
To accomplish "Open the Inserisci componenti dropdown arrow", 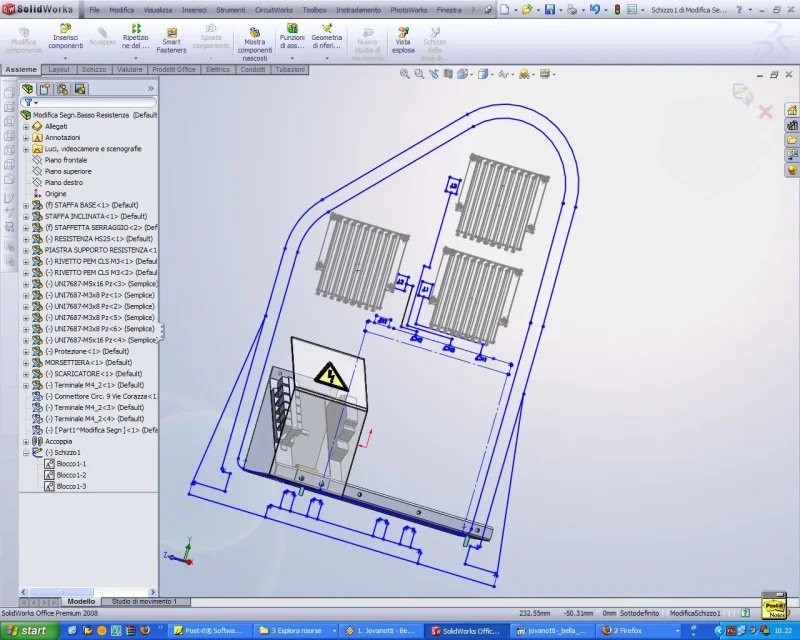I will (65, 58).
